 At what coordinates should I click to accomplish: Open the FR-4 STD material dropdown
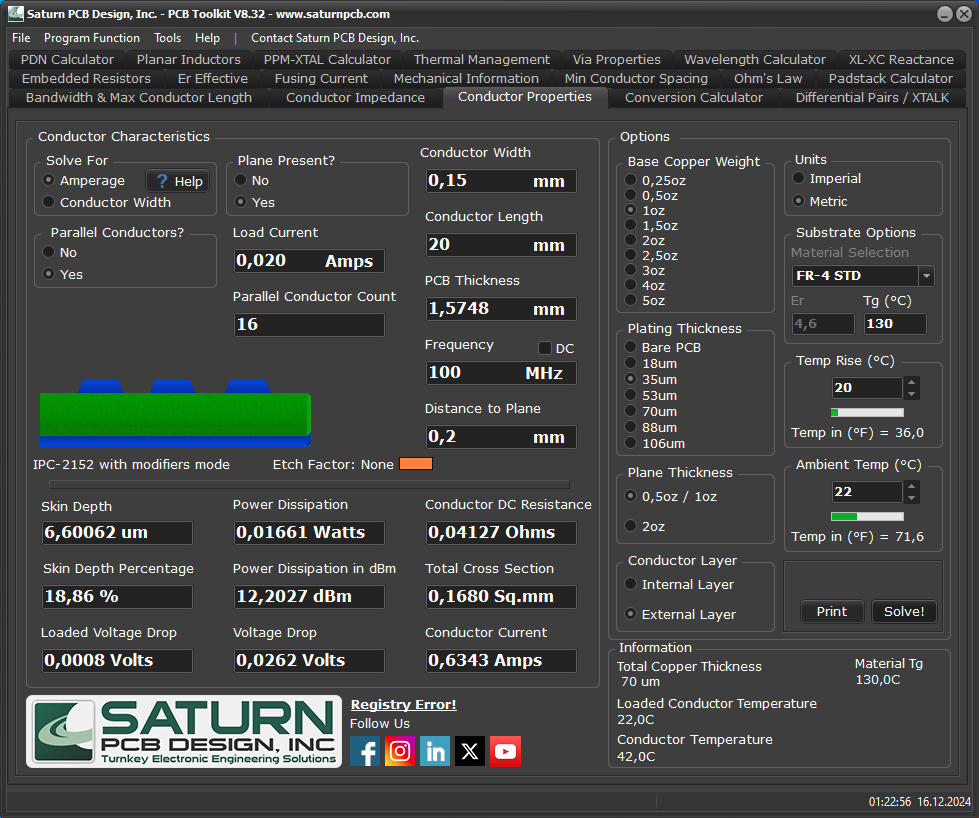point(927,275)
